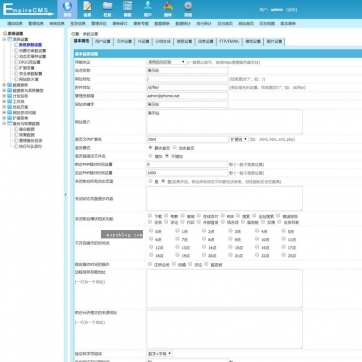
Task: Collapse the System Settings tree node
Action: 4,39
